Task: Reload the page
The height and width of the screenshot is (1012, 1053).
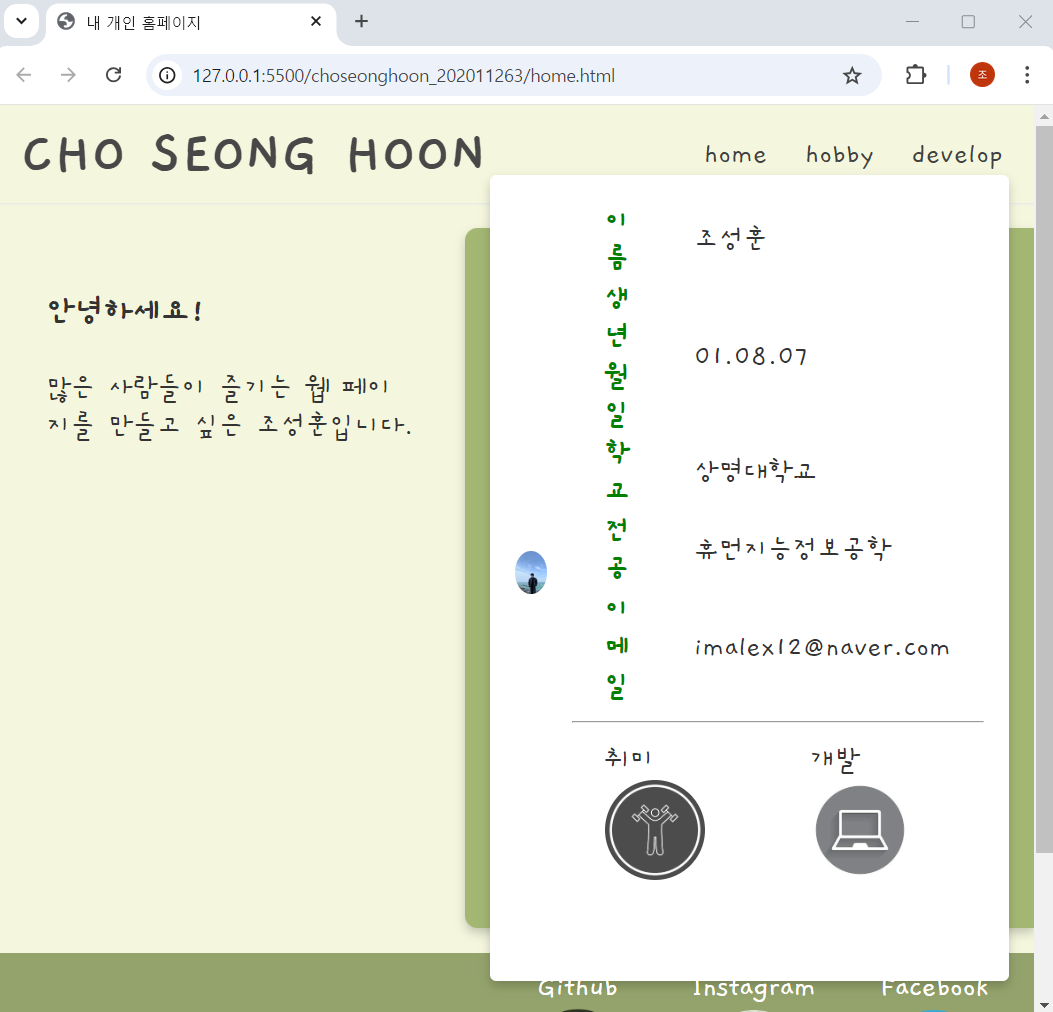Action: pyautogui.click(x=114, y=76)
